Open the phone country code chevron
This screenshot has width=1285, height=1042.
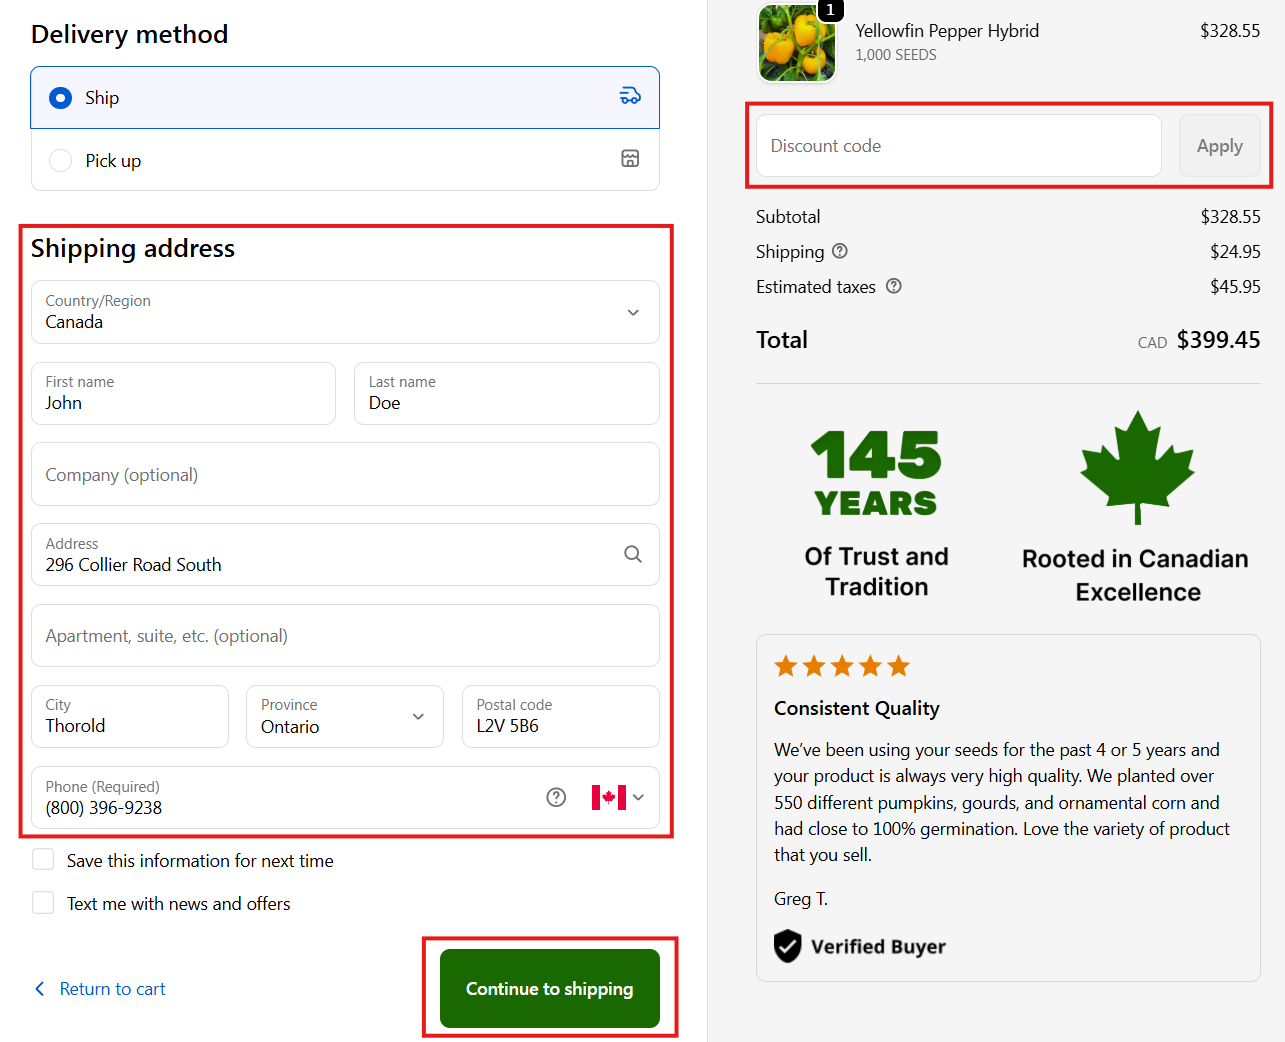pos(639,797)
